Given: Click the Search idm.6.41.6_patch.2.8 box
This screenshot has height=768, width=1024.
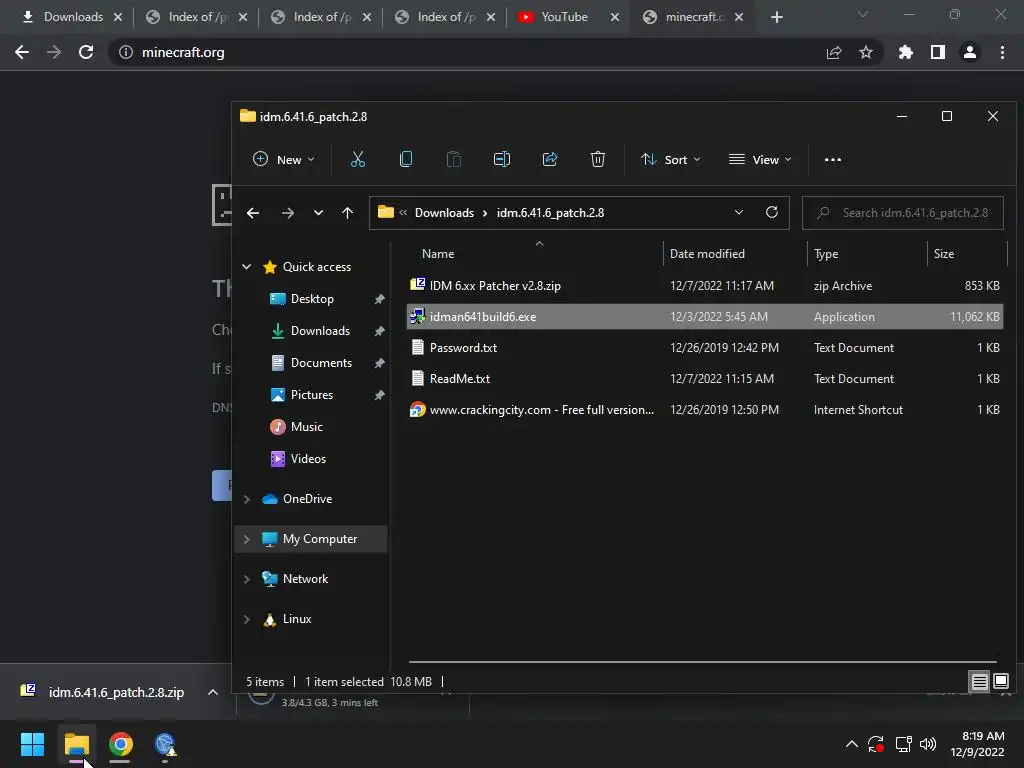Looking at the screenshot, I should [903, 213].
